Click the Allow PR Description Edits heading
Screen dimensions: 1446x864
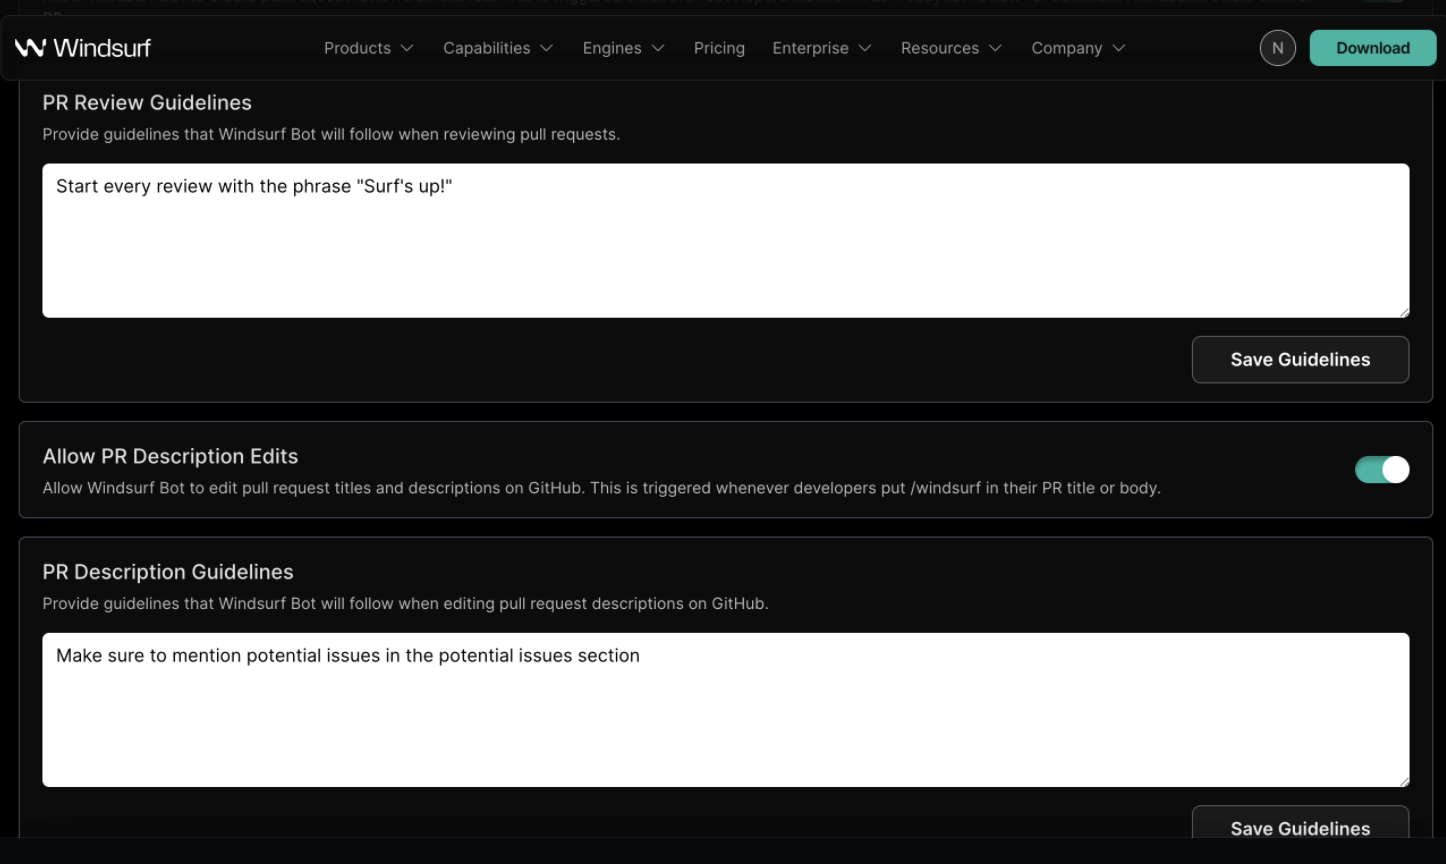[170, 456]
